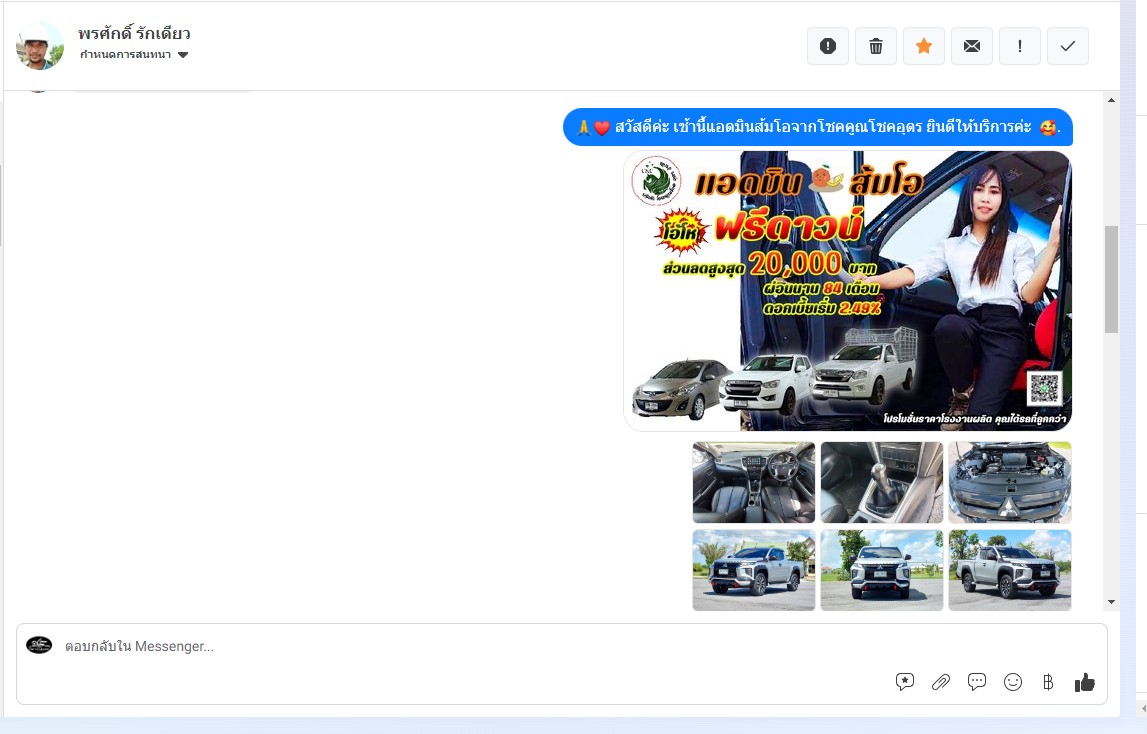Mark the conversation as done with the checkmark
The height and width of the screenshot is (734, 1147).
click(x=1068, y=46)
